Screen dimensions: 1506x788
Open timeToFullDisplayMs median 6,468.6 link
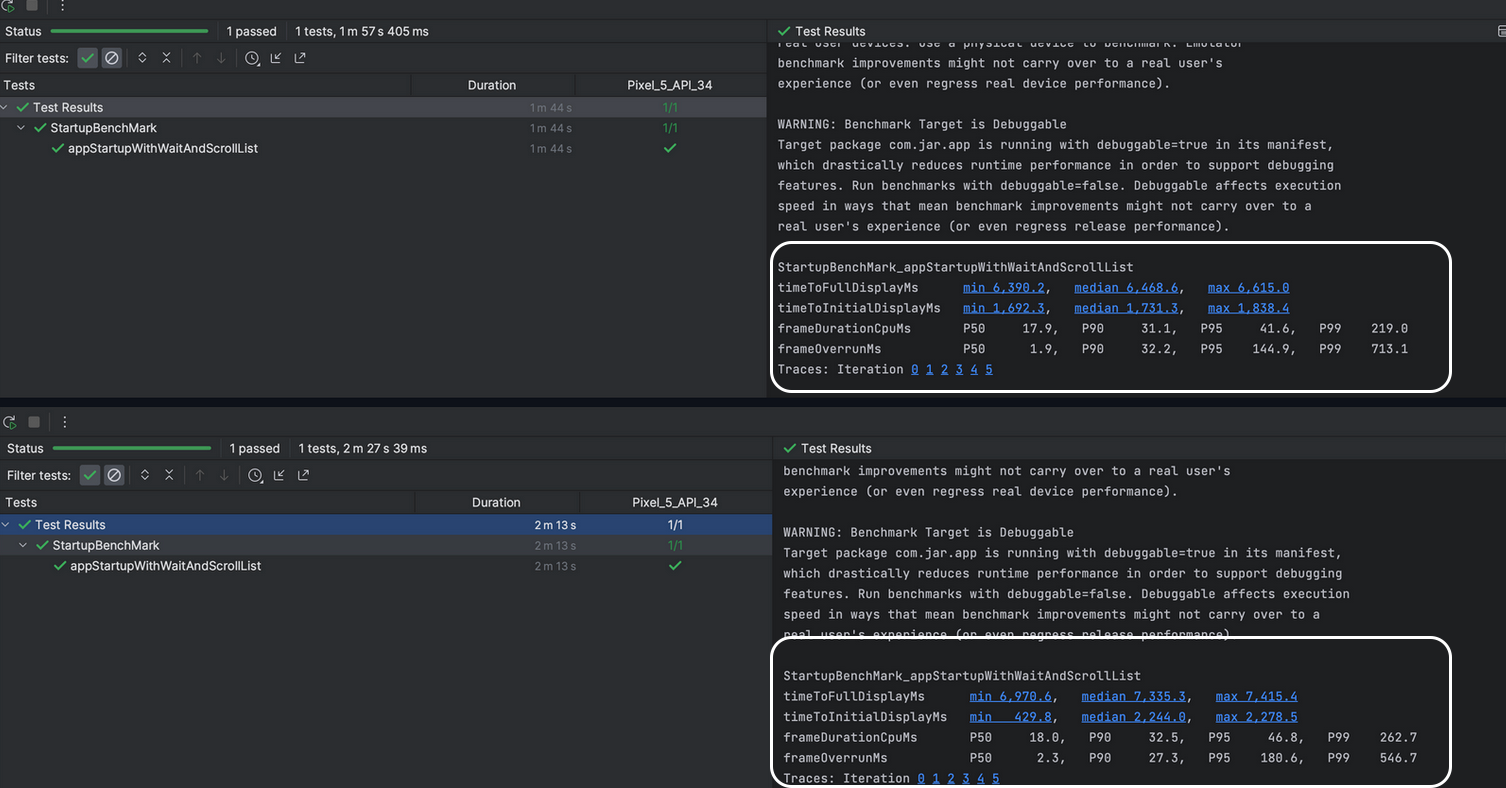point(1126,288)
